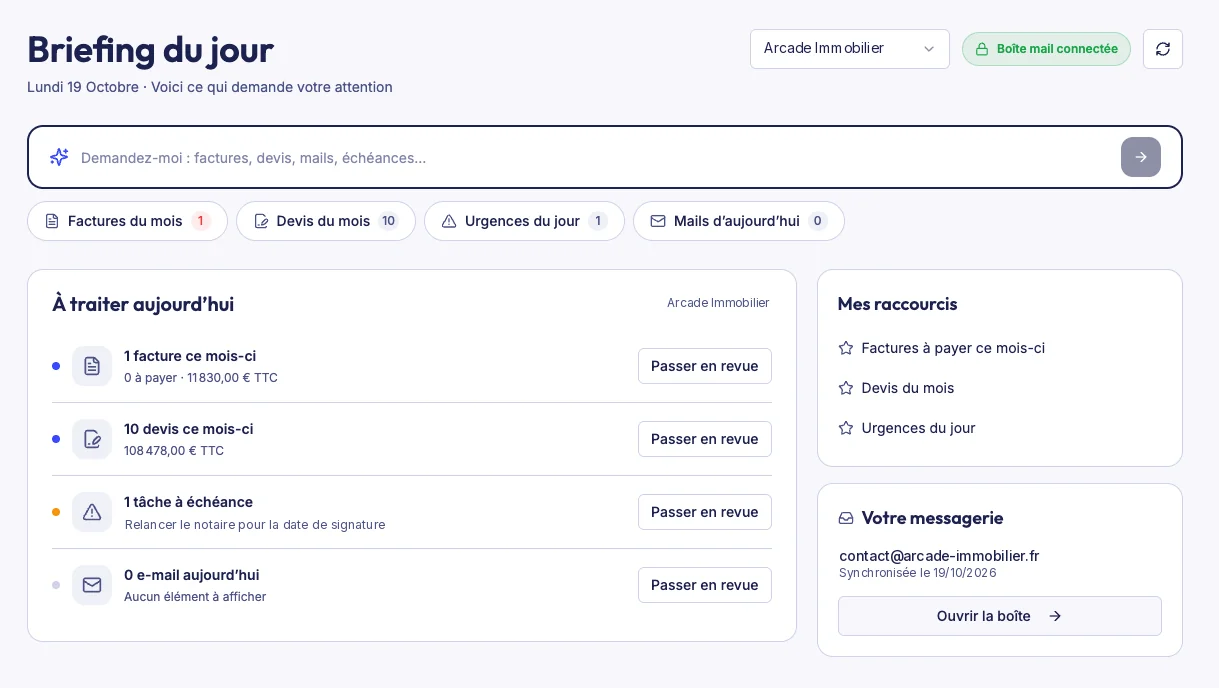Click the inbox icon next to Votre messagerie

point(846,518)
